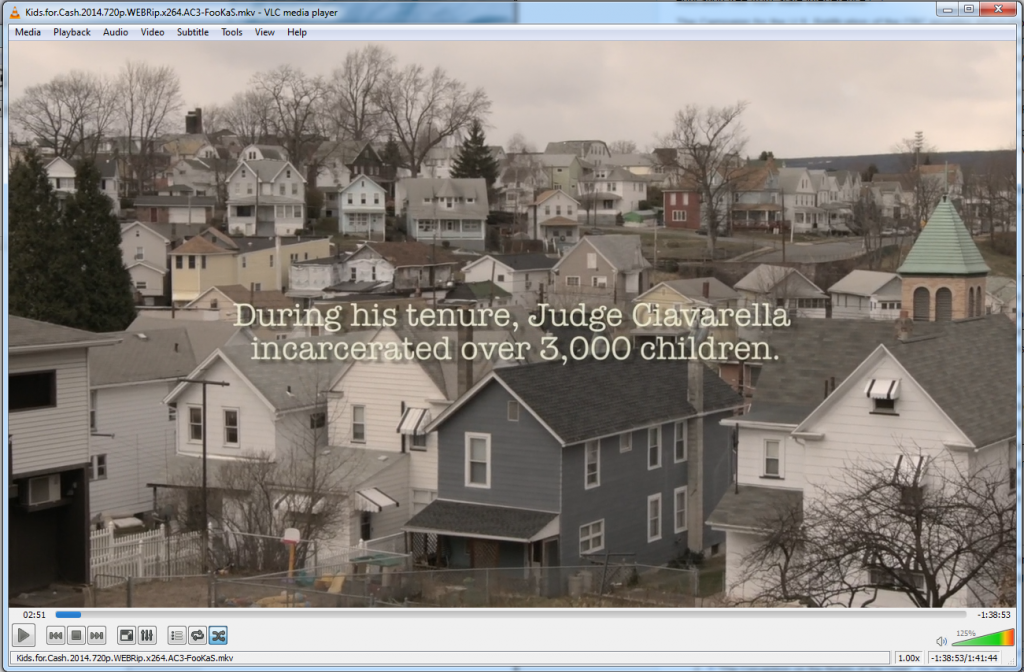Screen dimensions: 1024x672
Task: Open the Media menu
Action: click(x=27, y=32)
